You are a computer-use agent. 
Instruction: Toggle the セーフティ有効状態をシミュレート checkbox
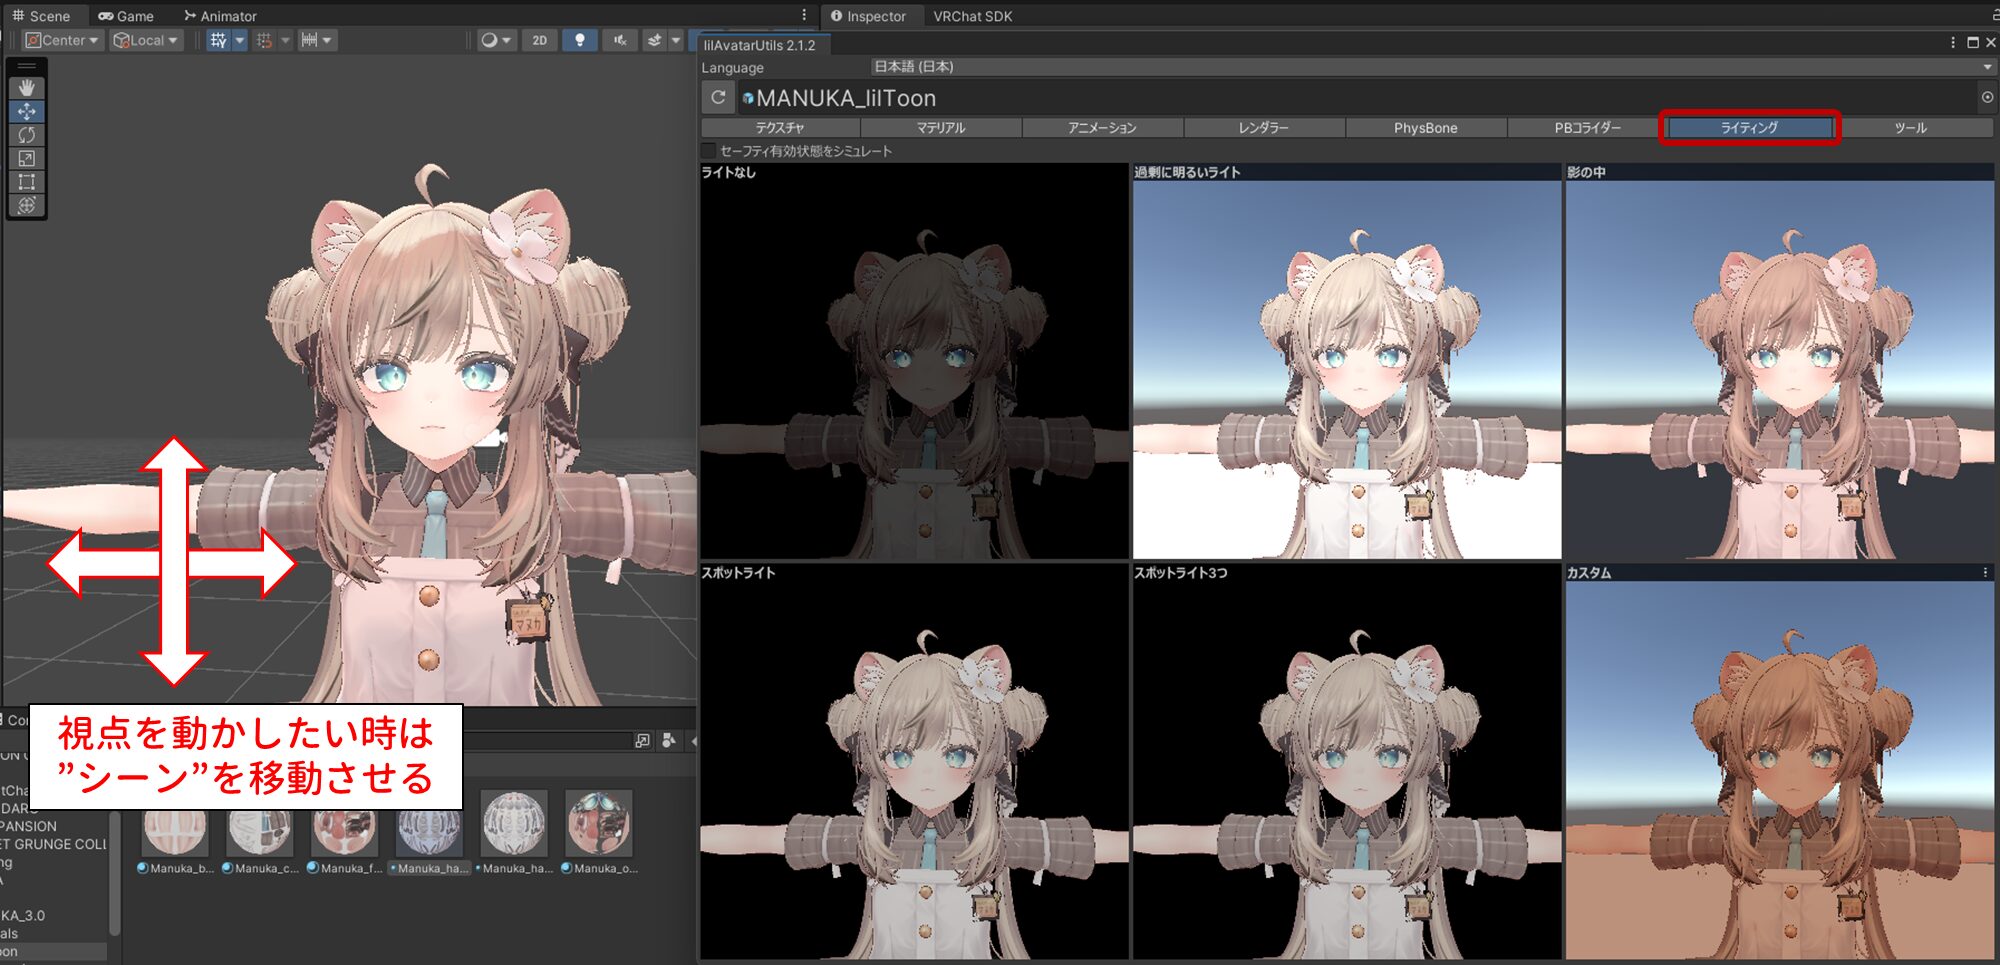tap(709, 151)
